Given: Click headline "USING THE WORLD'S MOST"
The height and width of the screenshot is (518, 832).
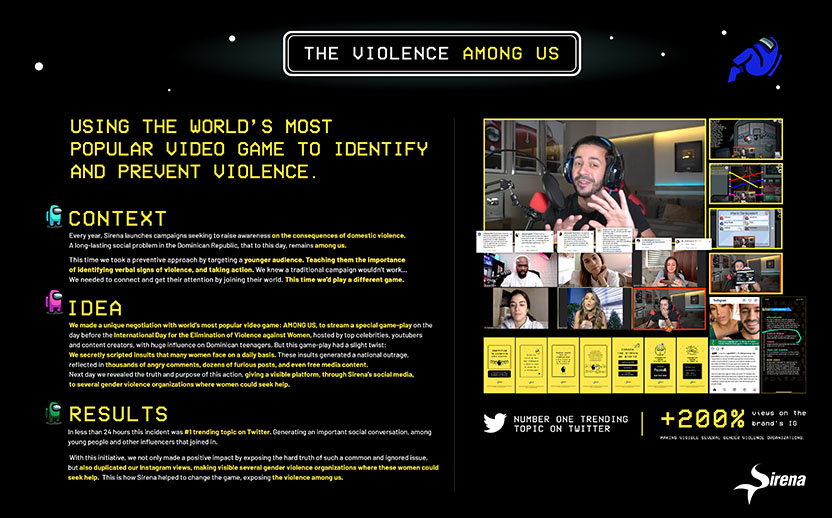Looking at the screenshot, I should pos(201,126).
